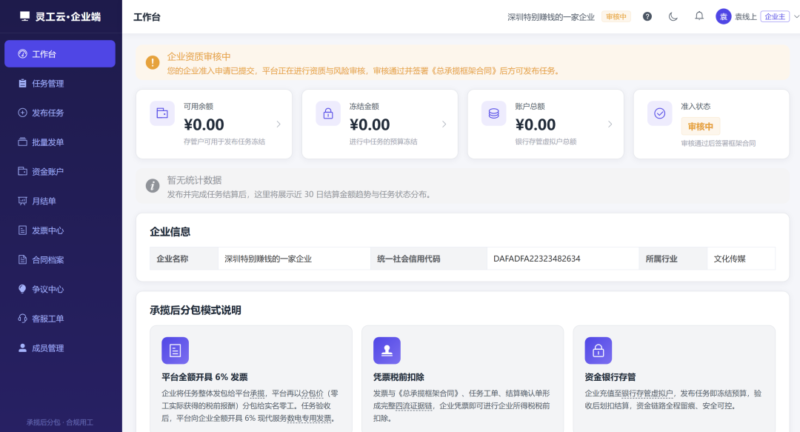Go to 任务管理 in sidebar
Viewport: 800px width, 432px height.
pos(60,83)
